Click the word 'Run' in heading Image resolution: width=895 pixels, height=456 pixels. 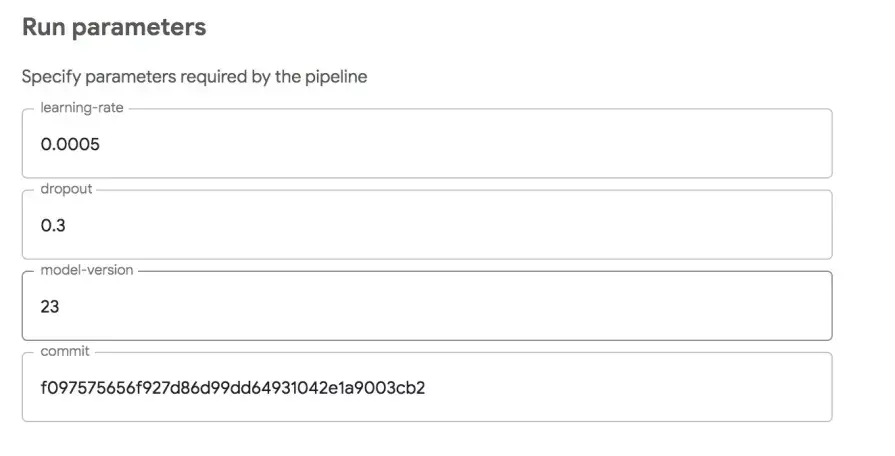[43, 27]
